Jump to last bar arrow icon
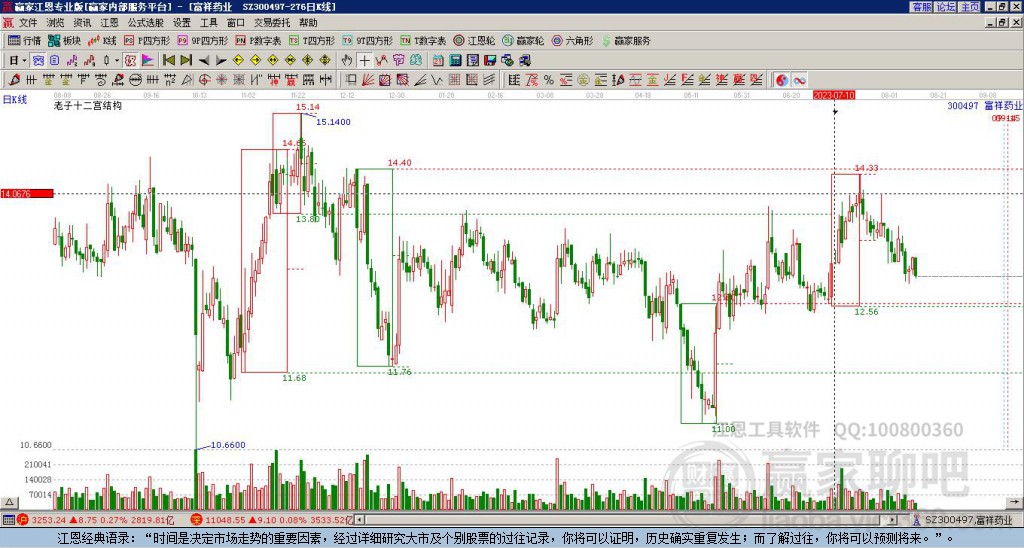Viewport: 1024px width, 548px height. [186, 61]
